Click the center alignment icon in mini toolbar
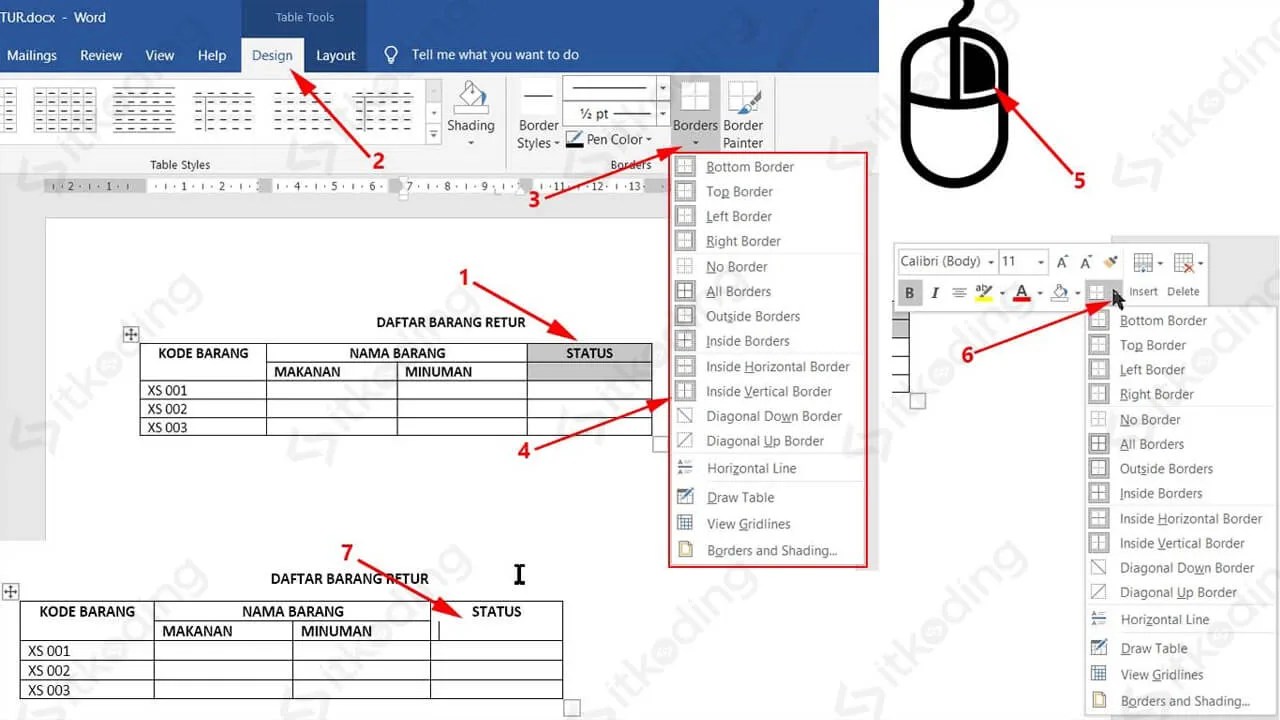This screenshot has width=1280, height=720. coord(959,293)
